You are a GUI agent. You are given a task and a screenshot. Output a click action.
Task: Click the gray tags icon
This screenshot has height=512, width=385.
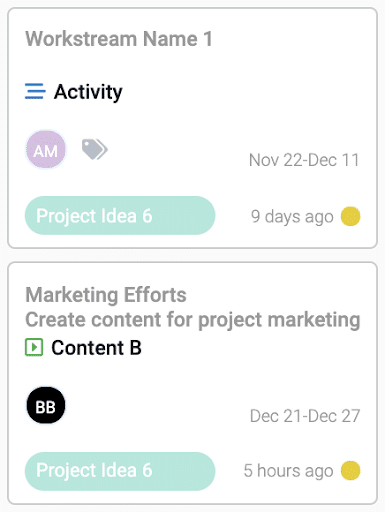pyautogui.click(x=95, y=149)
